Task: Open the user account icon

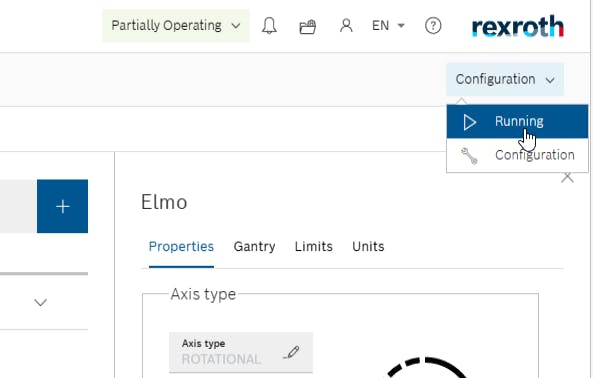Action: [346, 26]
